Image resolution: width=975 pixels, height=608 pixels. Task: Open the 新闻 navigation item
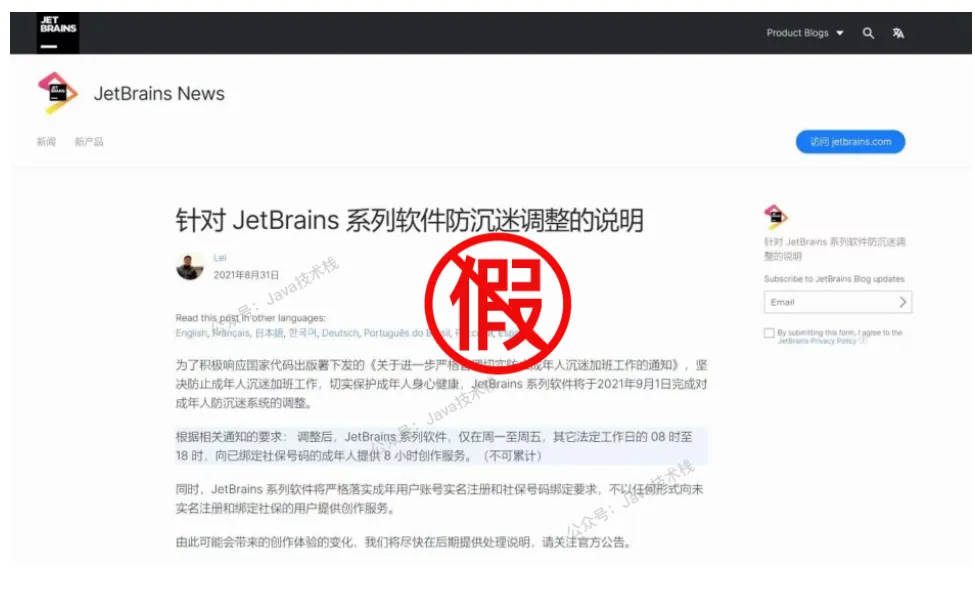point(46,142)
